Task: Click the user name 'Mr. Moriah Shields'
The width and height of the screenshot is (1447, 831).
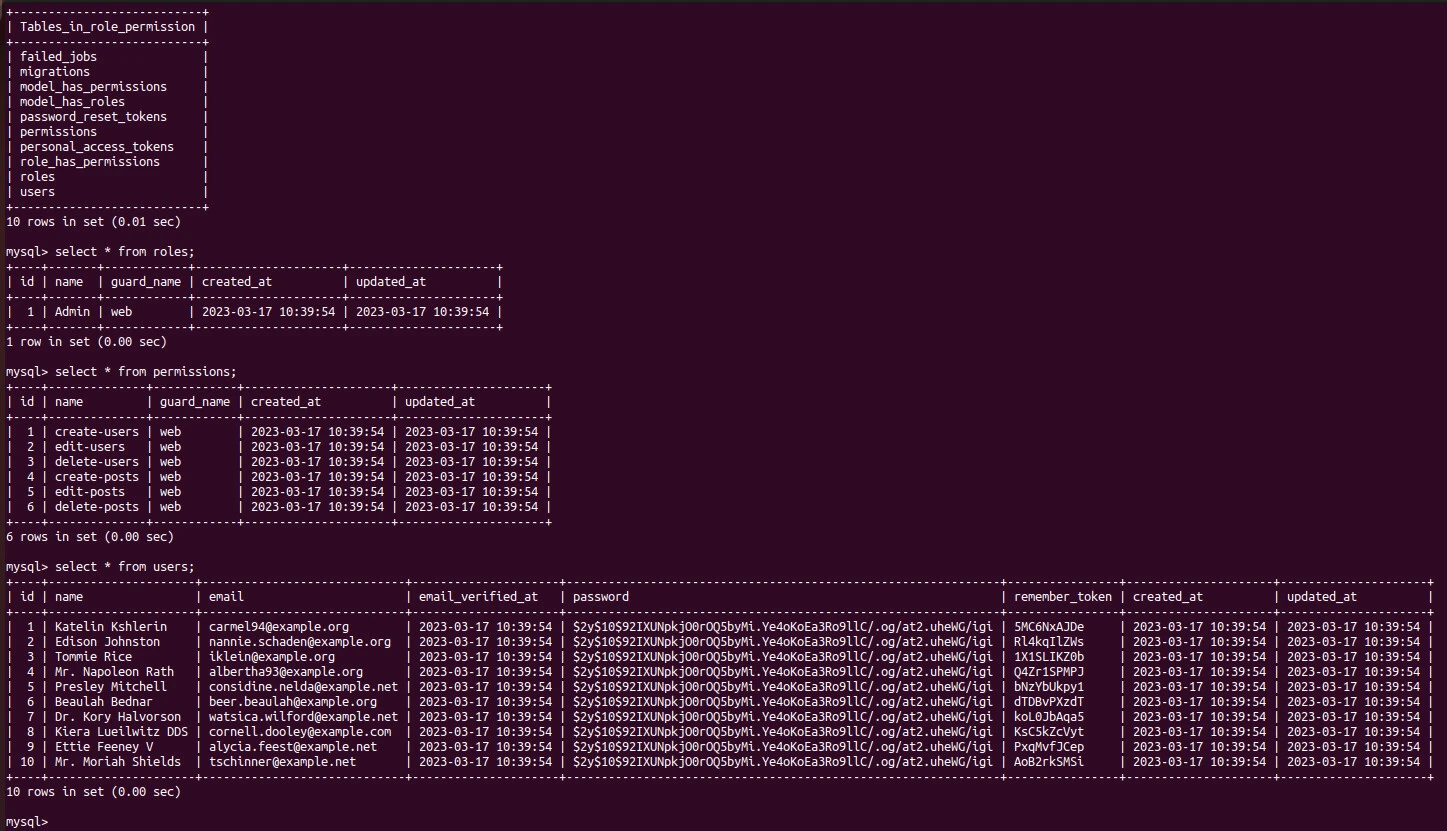Action: point(117,762)
